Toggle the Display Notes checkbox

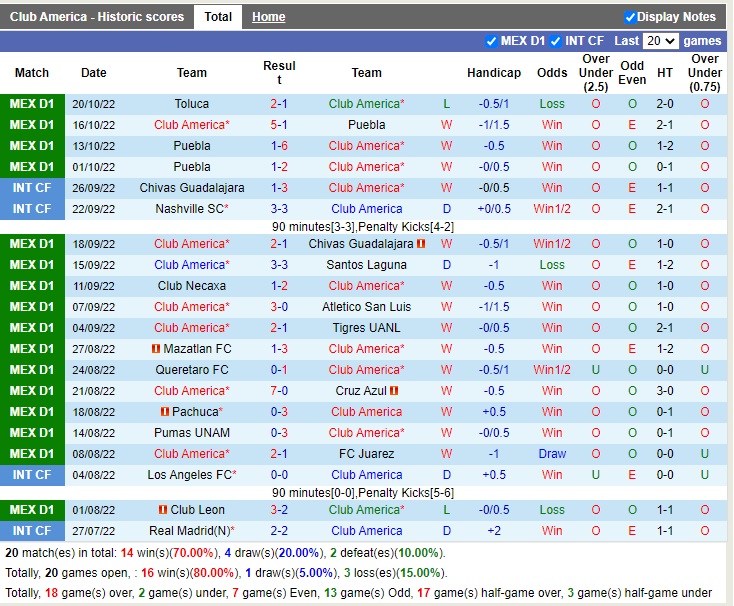(630, 17)
